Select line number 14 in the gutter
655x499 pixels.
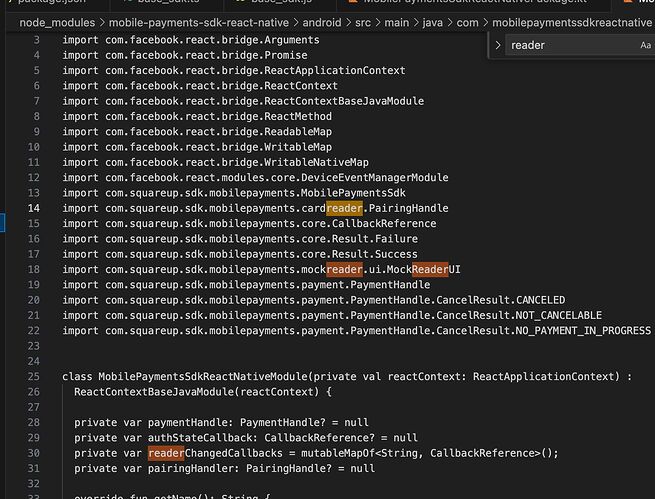click(x=34, y=208)
